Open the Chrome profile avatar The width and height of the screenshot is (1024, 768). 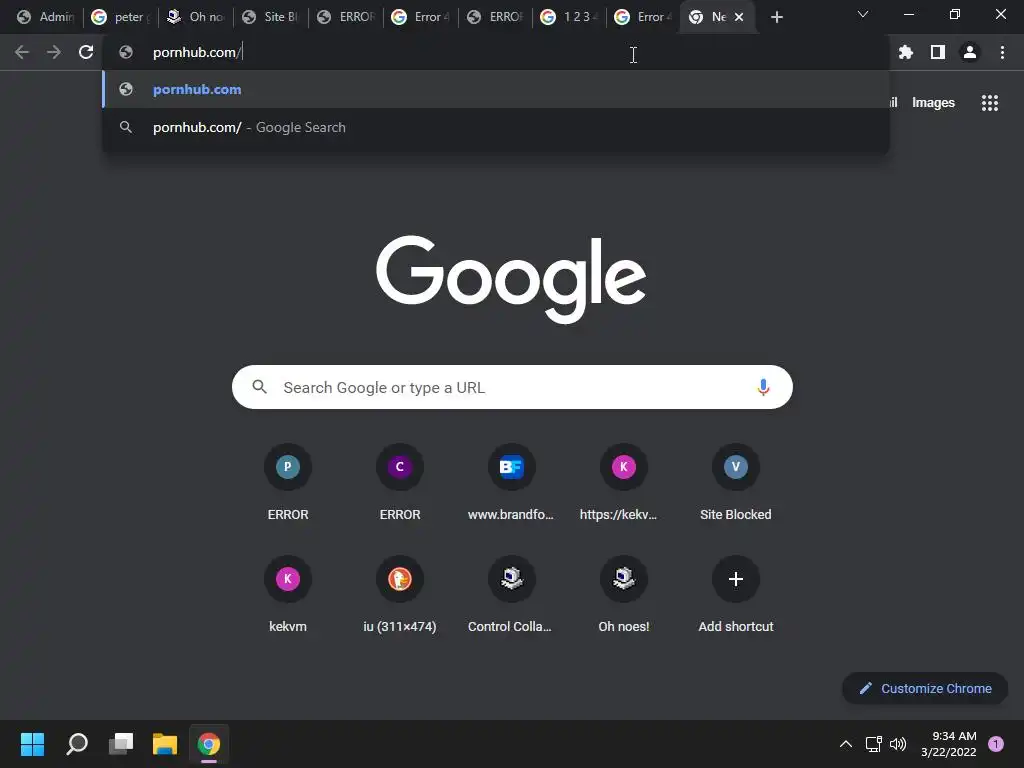pos(970,52)
